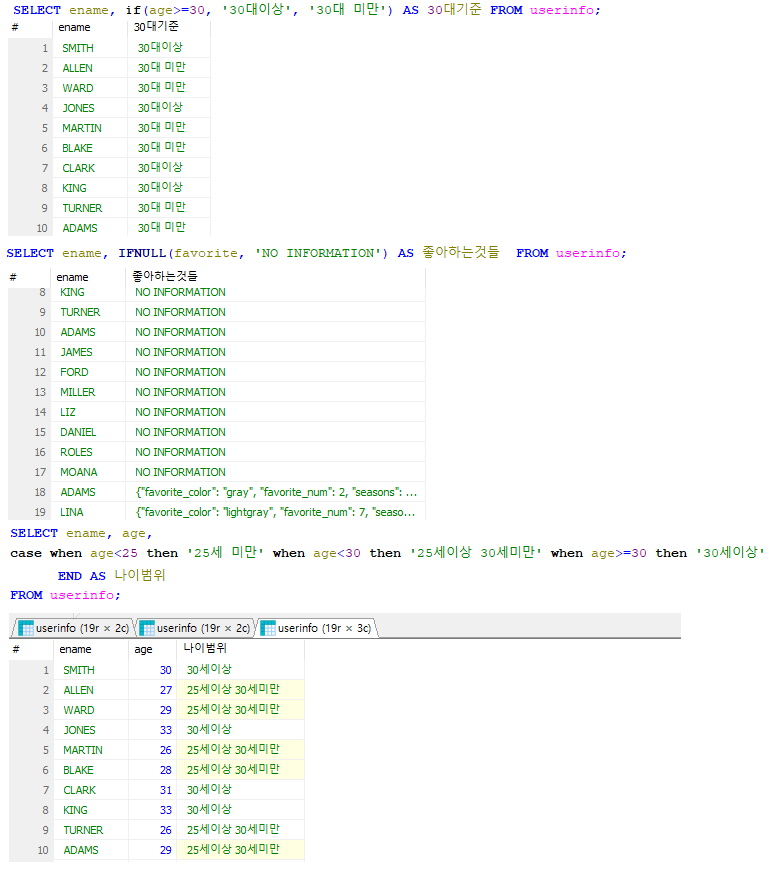Select ALLEN's 30대 미만 cell

tap(168, 68)
